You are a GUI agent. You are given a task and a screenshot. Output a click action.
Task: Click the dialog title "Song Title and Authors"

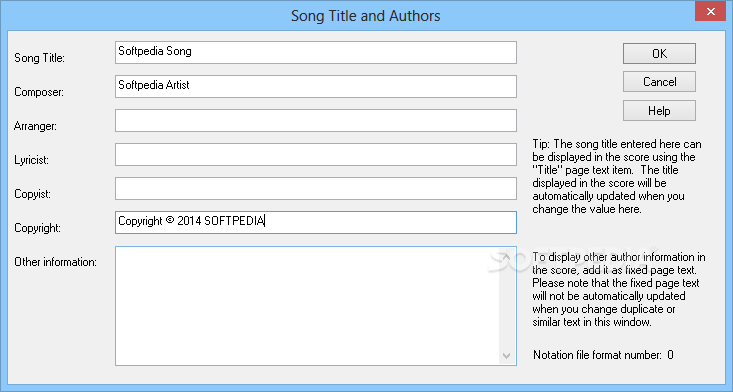tap(366, 16)
